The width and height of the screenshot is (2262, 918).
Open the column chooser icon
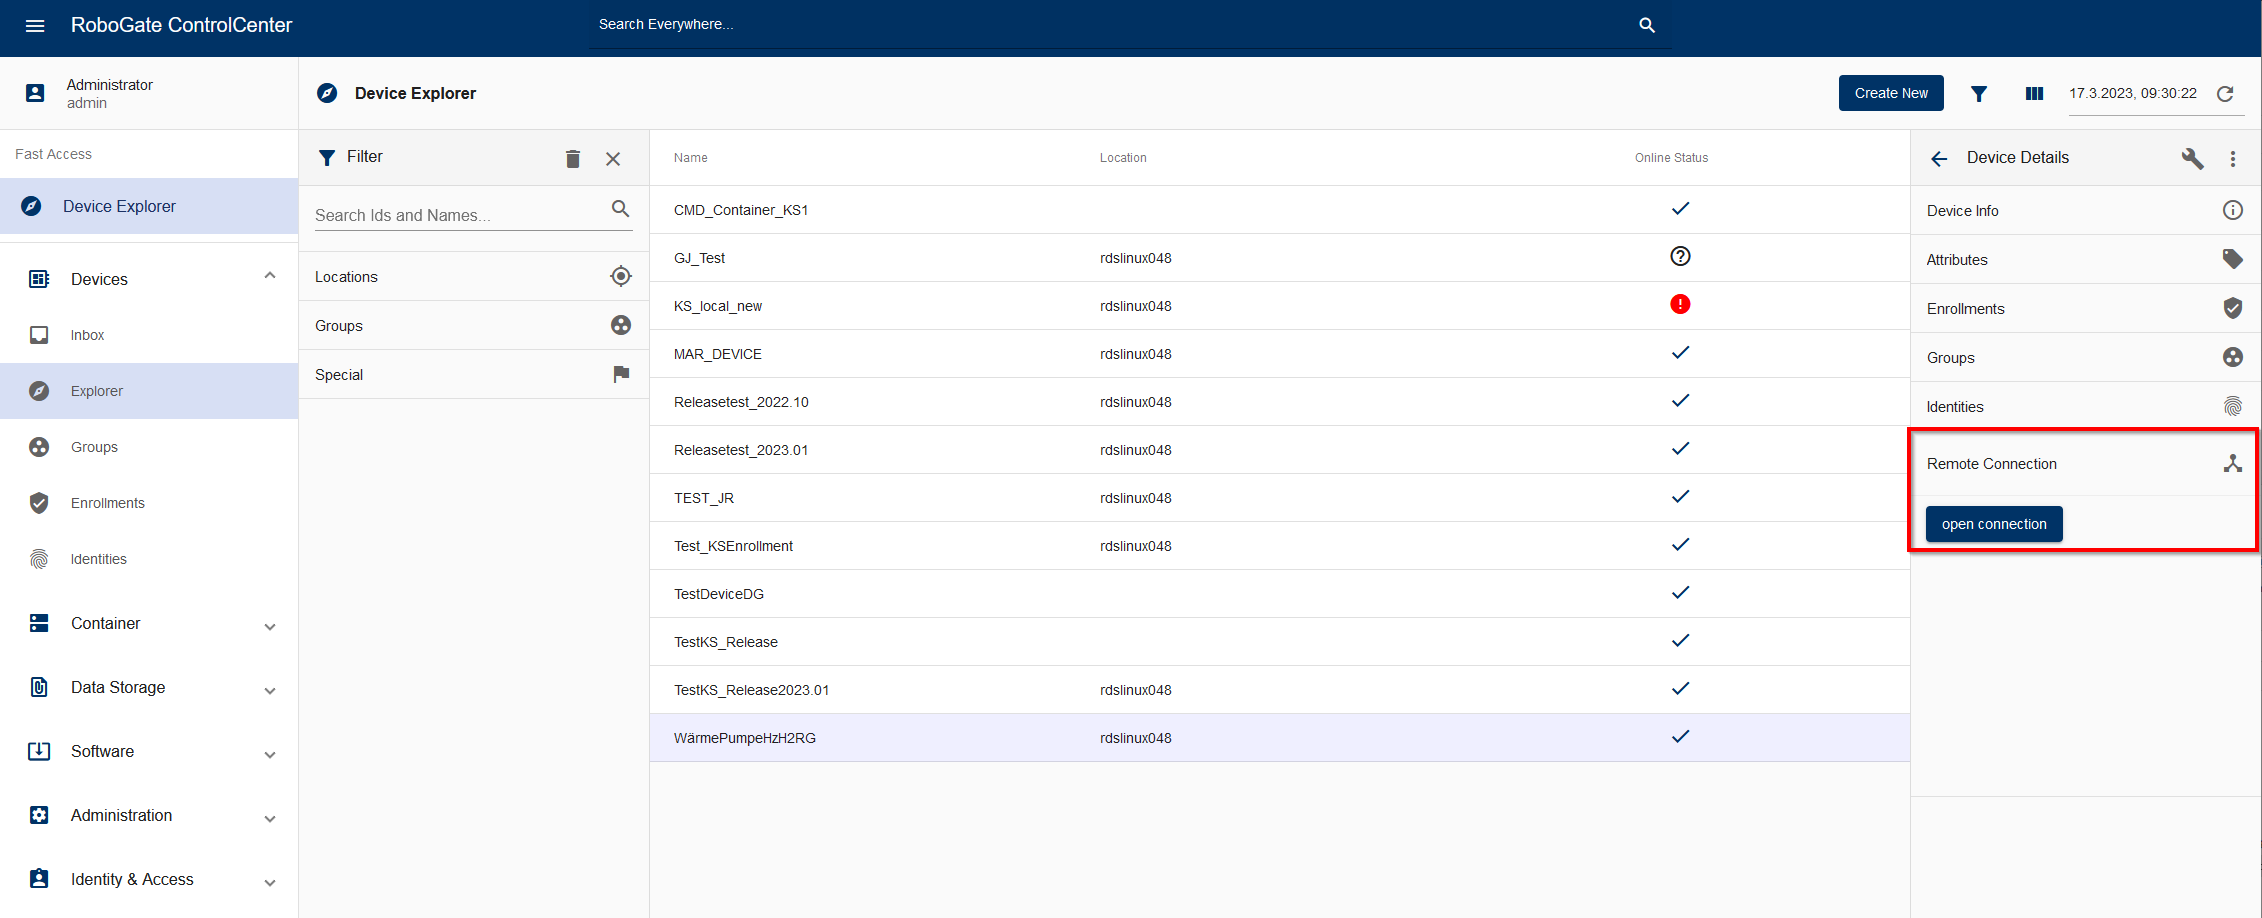click(2034, 93)
